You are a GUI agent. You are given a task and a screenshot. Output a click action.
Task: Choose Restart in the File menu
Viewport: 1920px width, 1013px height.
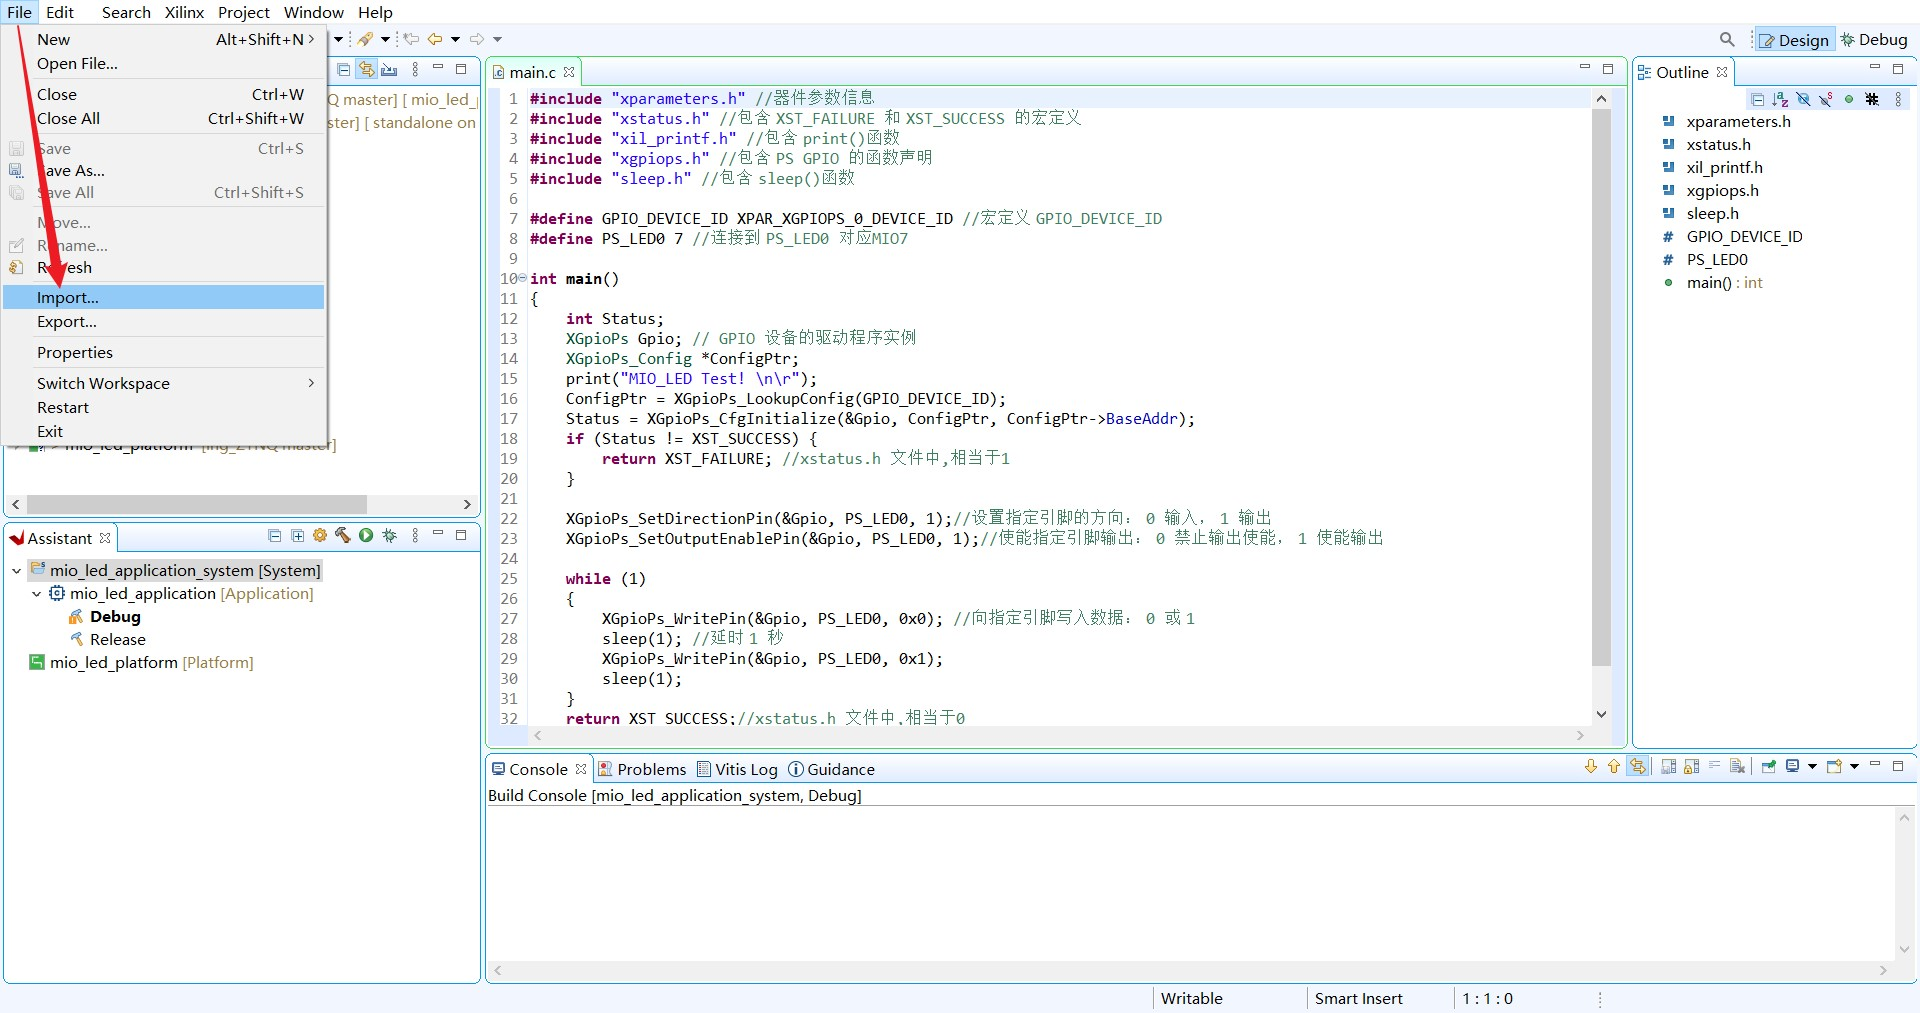[164, 407]
